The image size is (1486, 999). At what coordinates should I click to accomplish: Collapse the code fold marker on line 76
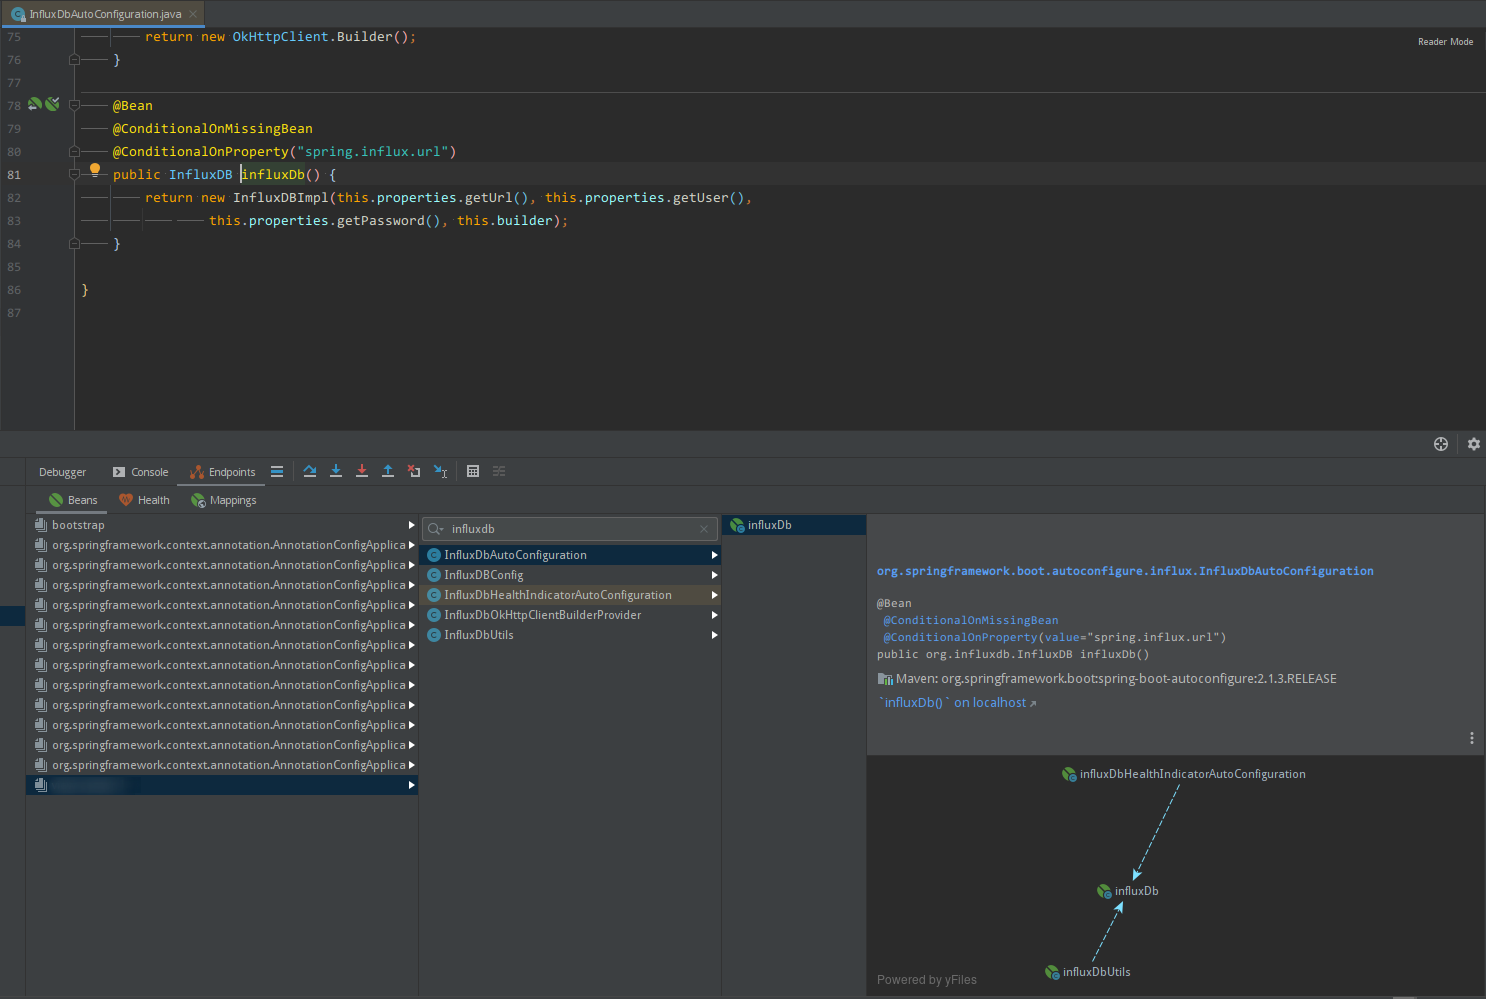[74, 60]
